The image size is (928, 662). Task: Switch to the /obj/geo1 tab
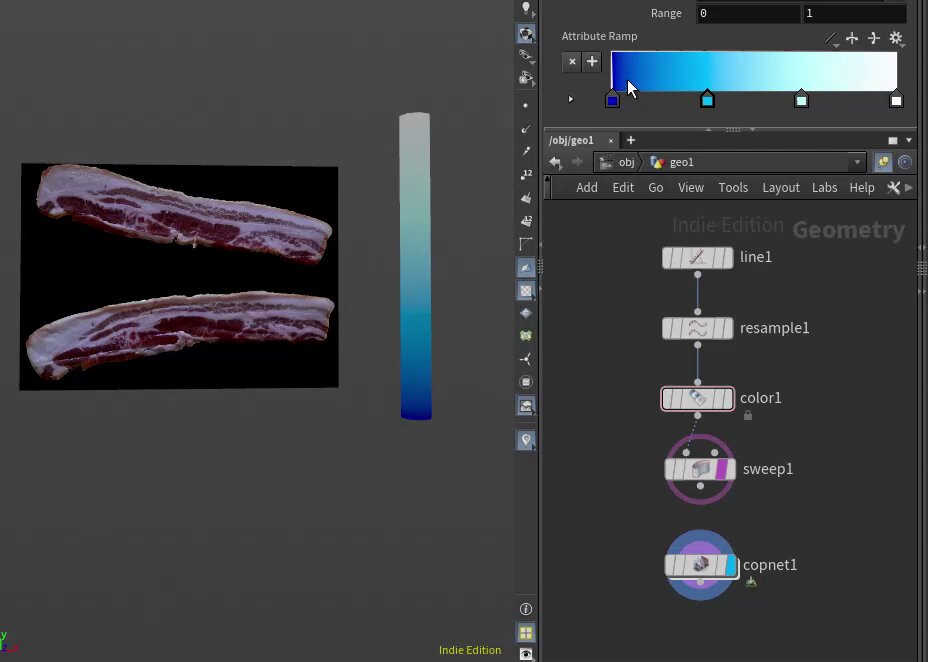571,140
